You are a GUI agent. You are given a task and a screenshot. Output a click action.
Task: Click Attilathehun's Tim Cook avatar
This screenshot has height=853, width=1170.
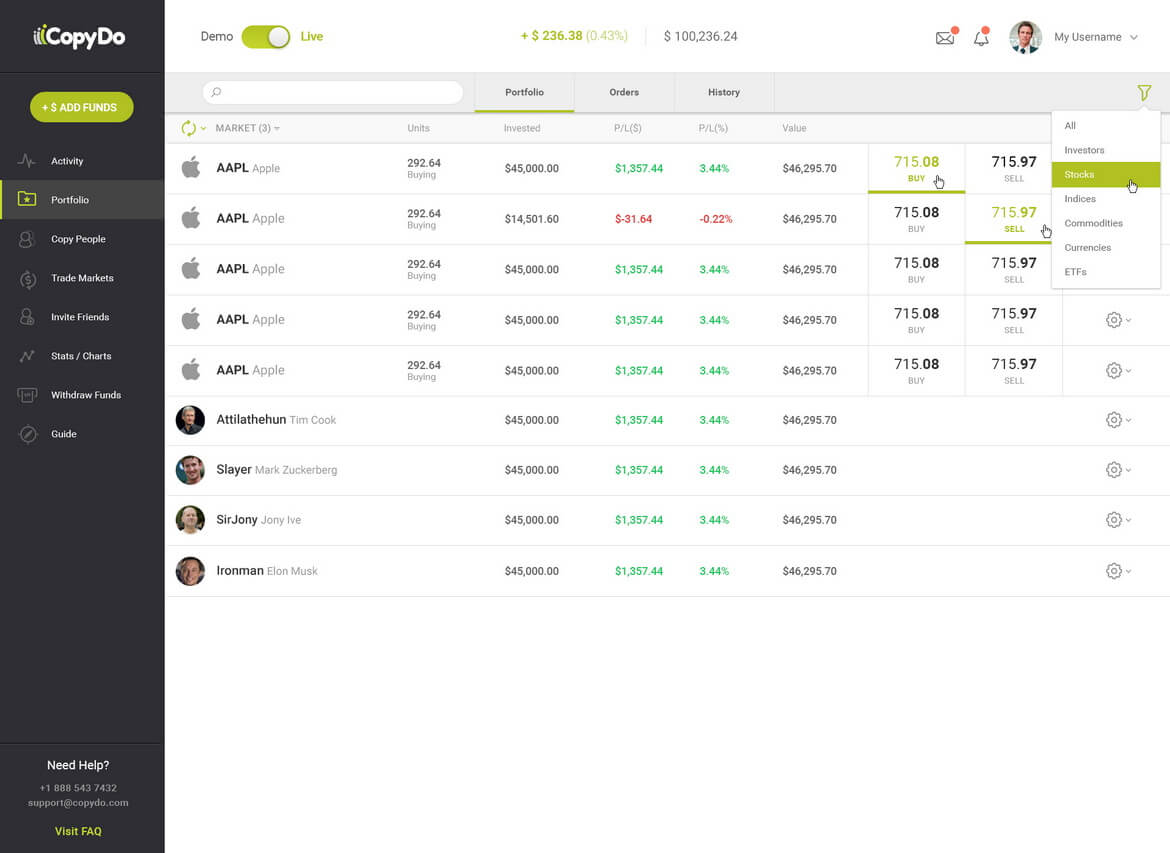[190, 420]
